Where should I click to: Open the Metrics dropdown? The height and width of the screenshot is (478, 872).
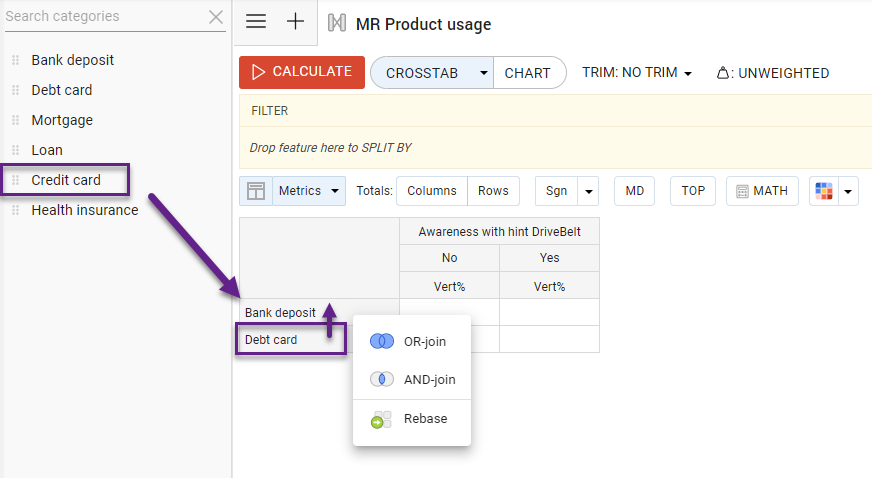pos(309,191)
